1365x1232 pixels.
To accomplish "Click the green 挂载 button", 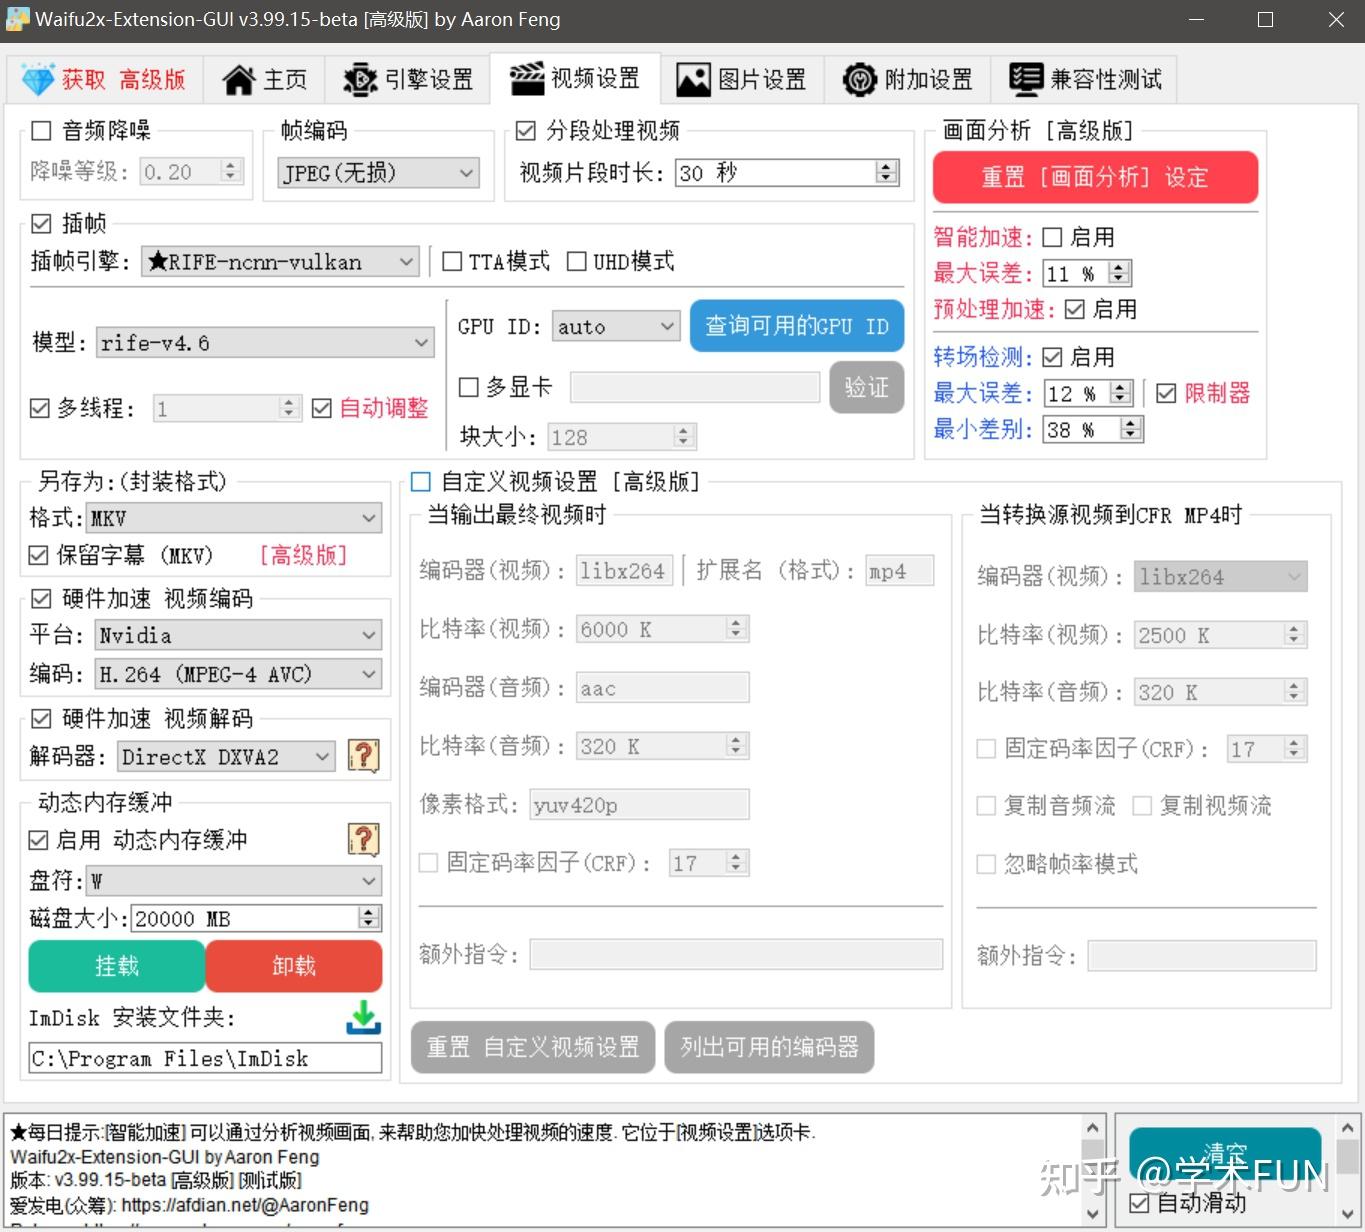I will click(115, 965).
